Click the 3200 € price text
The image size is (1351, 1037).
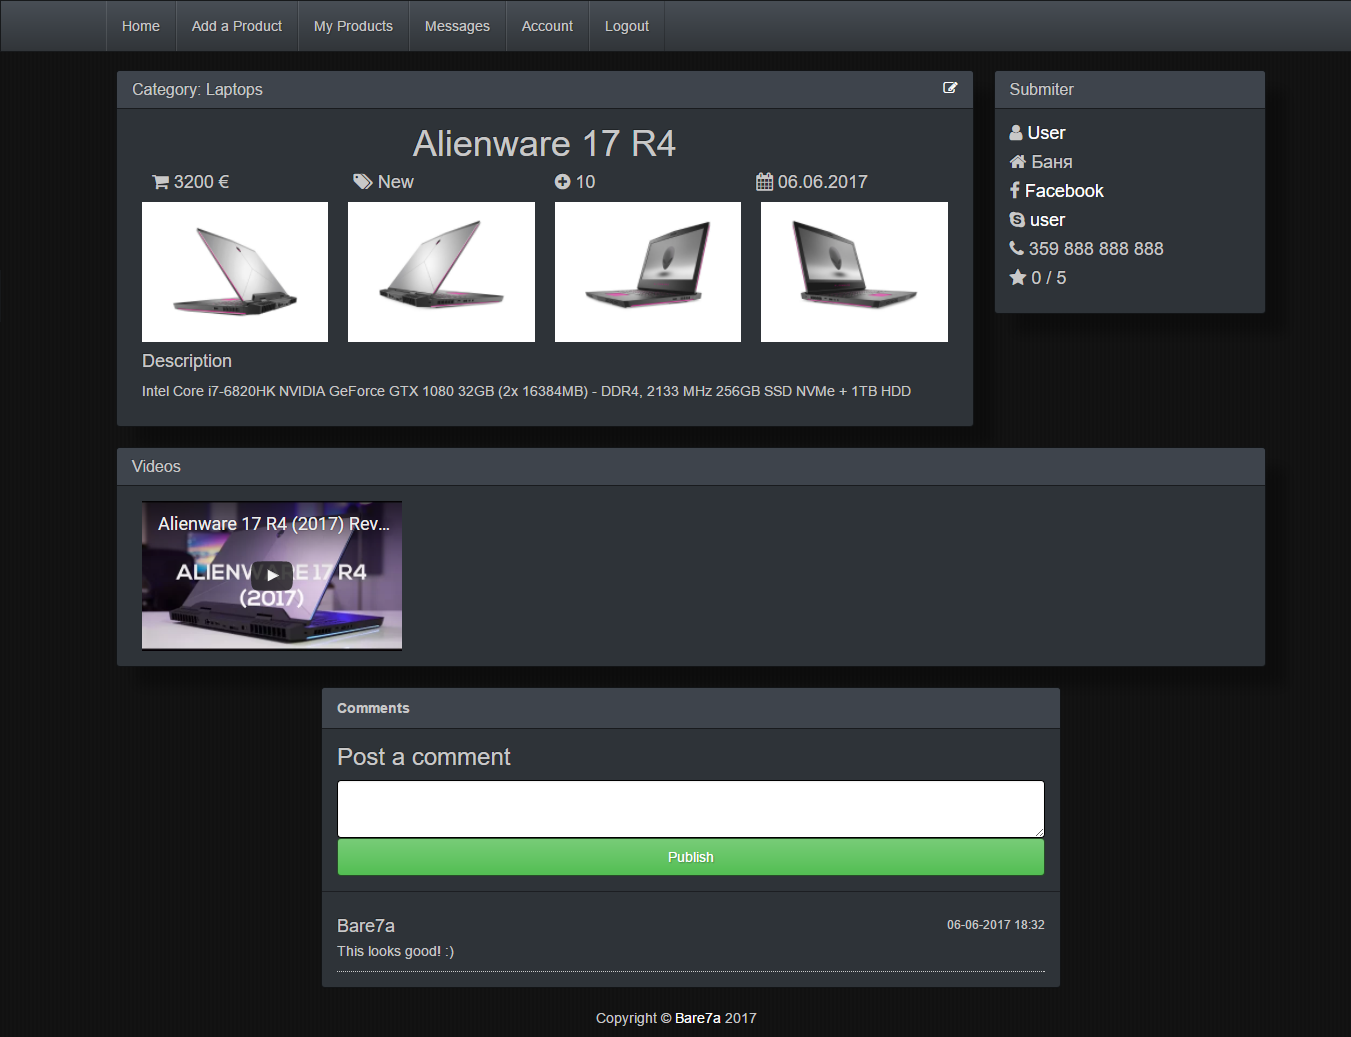pos(201,182)
